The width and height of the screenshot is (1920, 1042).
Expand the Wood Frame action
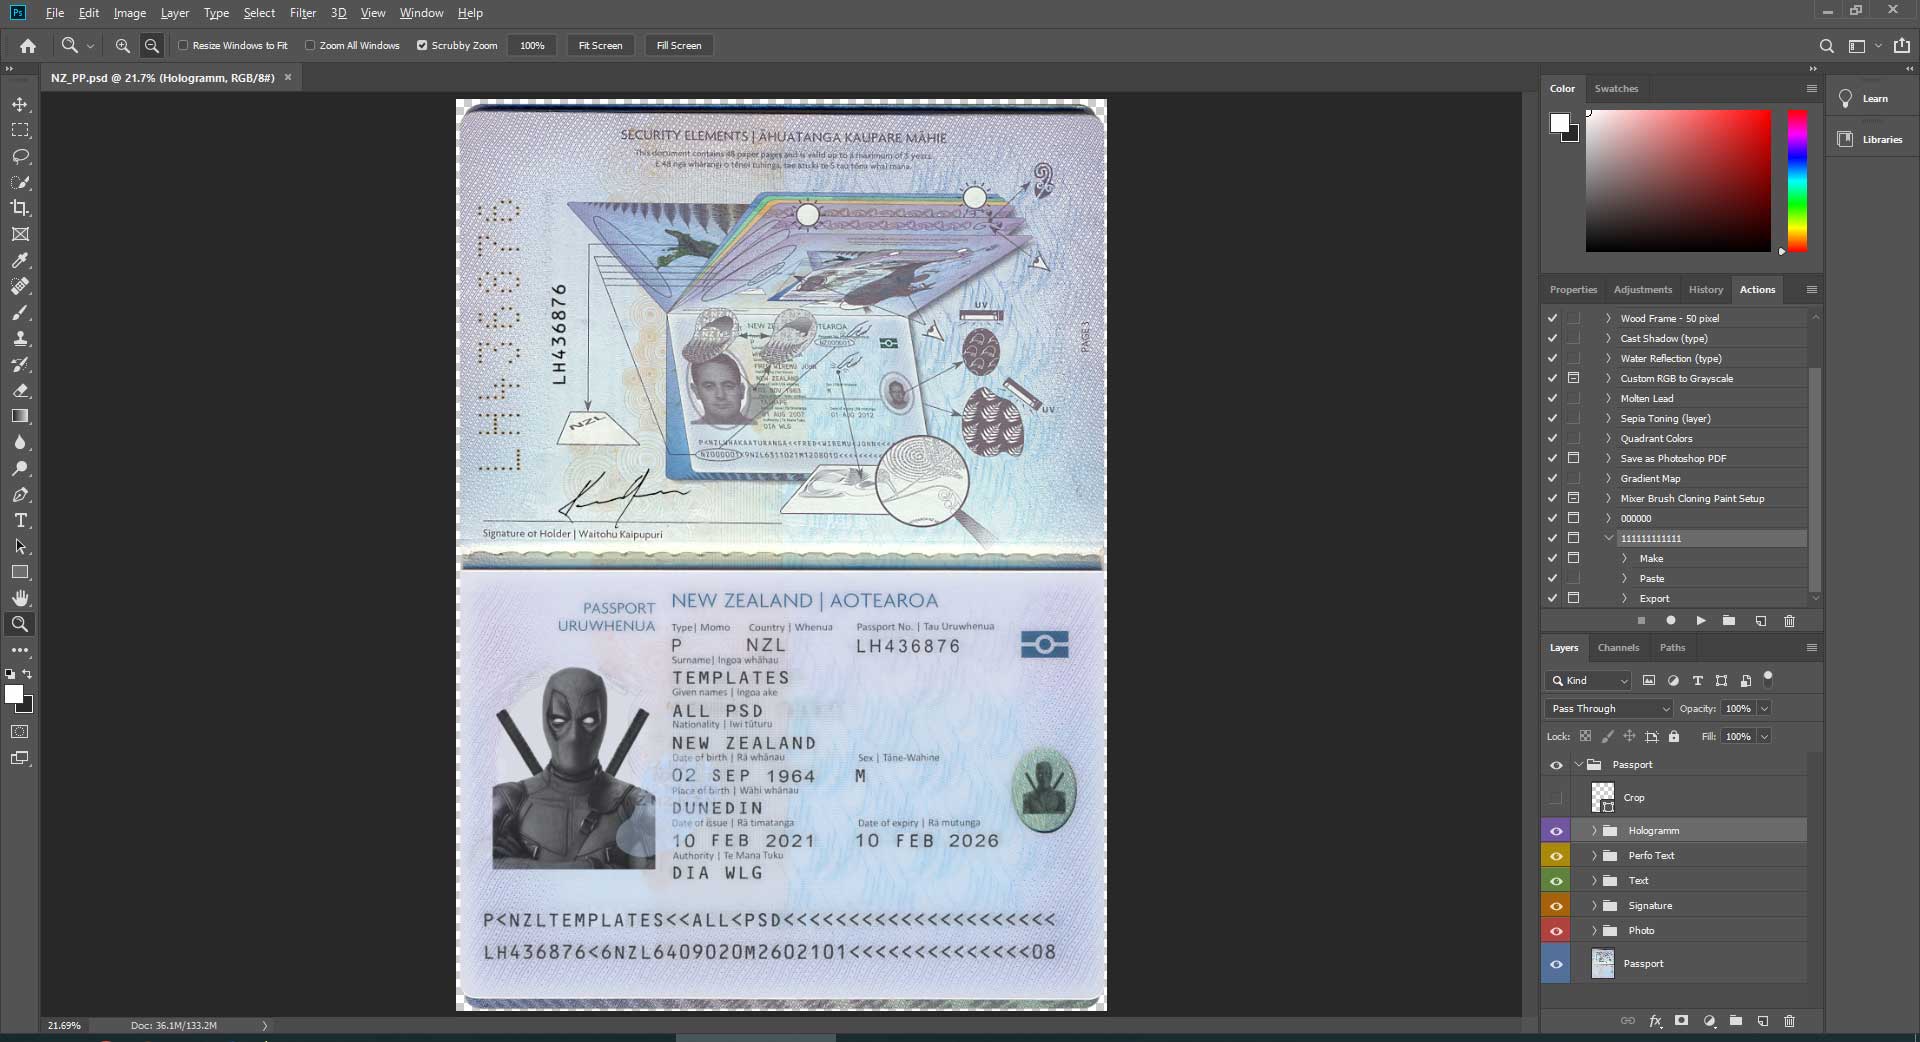1608,318
